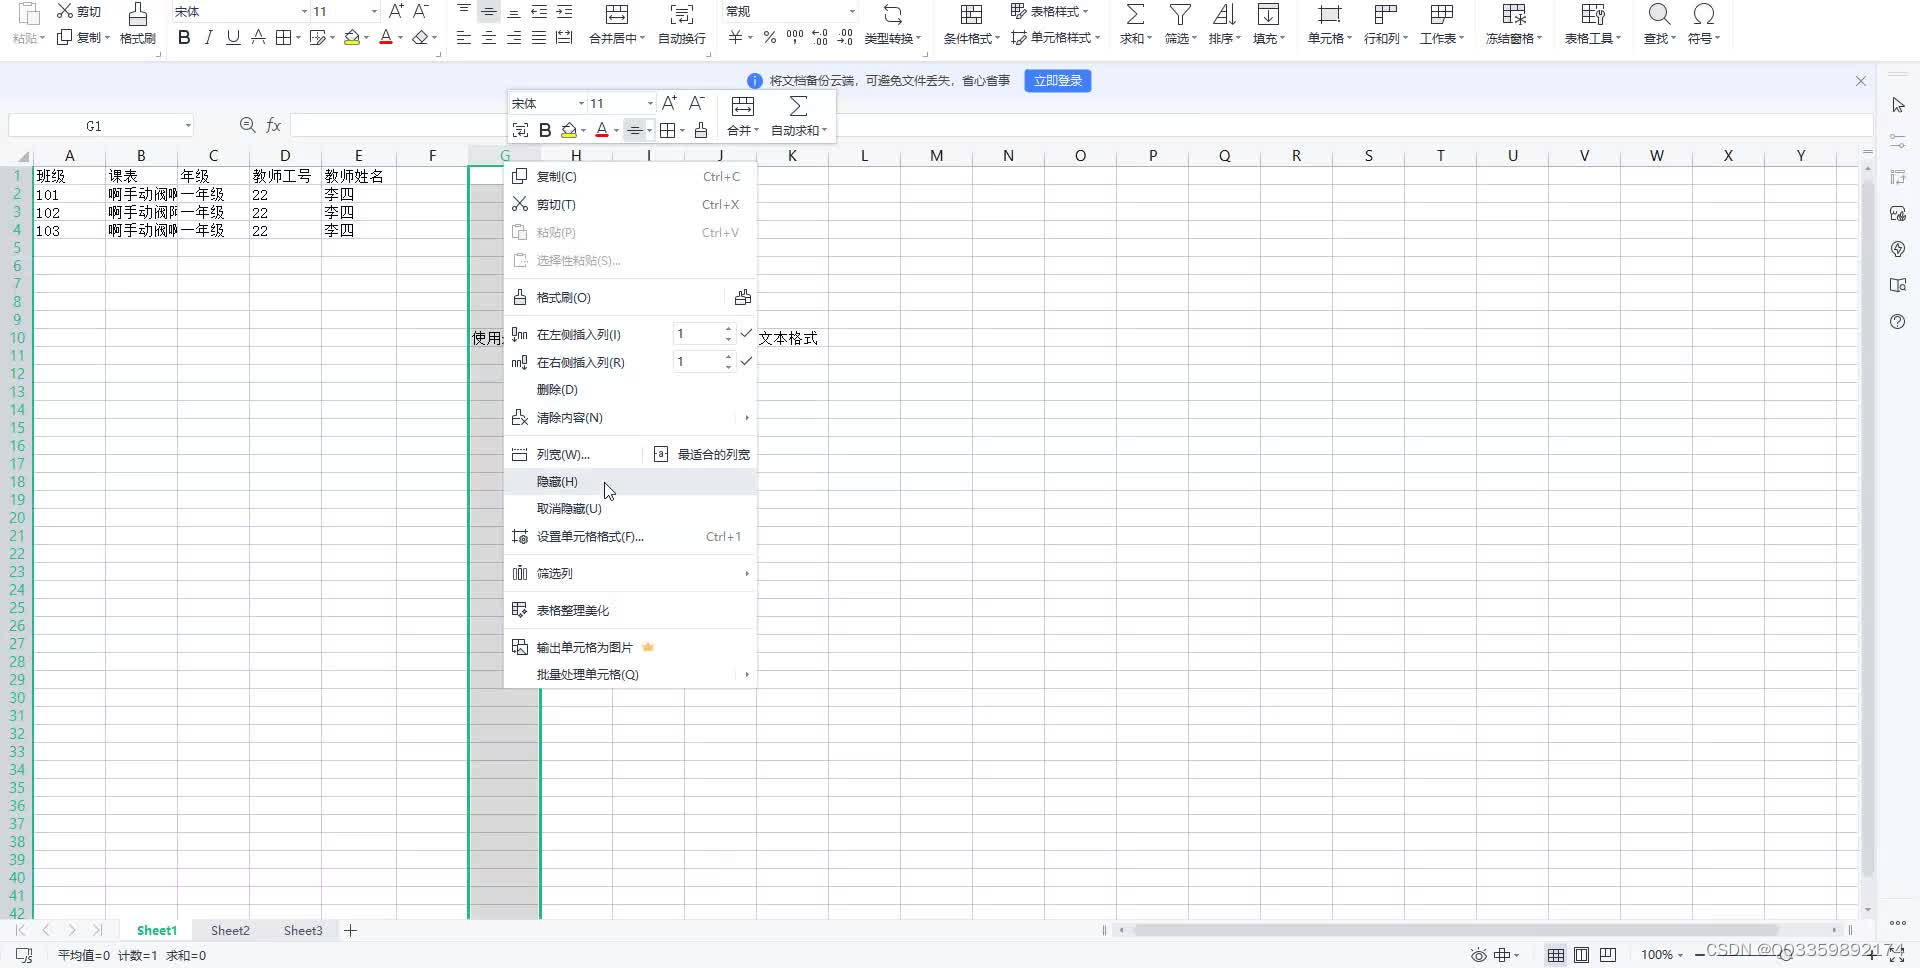This screenshot has width=1920, height=968.
Task: Confirm insert column left checkmark
Action: point(746,334)
